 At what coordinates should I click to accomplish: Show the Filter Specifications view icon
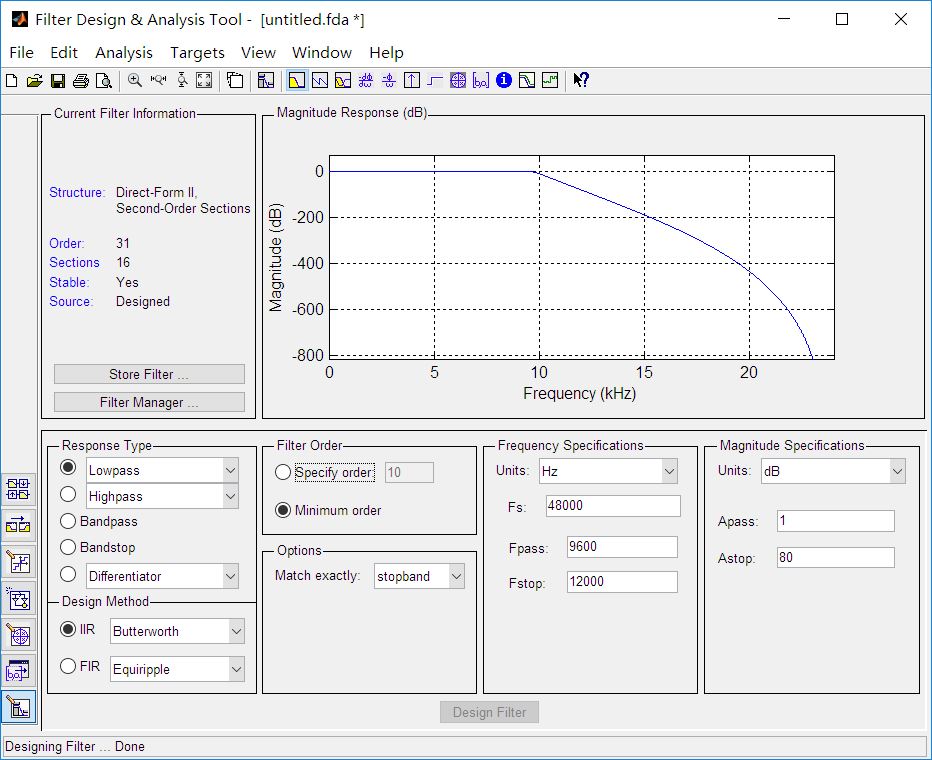pos(266,80)
